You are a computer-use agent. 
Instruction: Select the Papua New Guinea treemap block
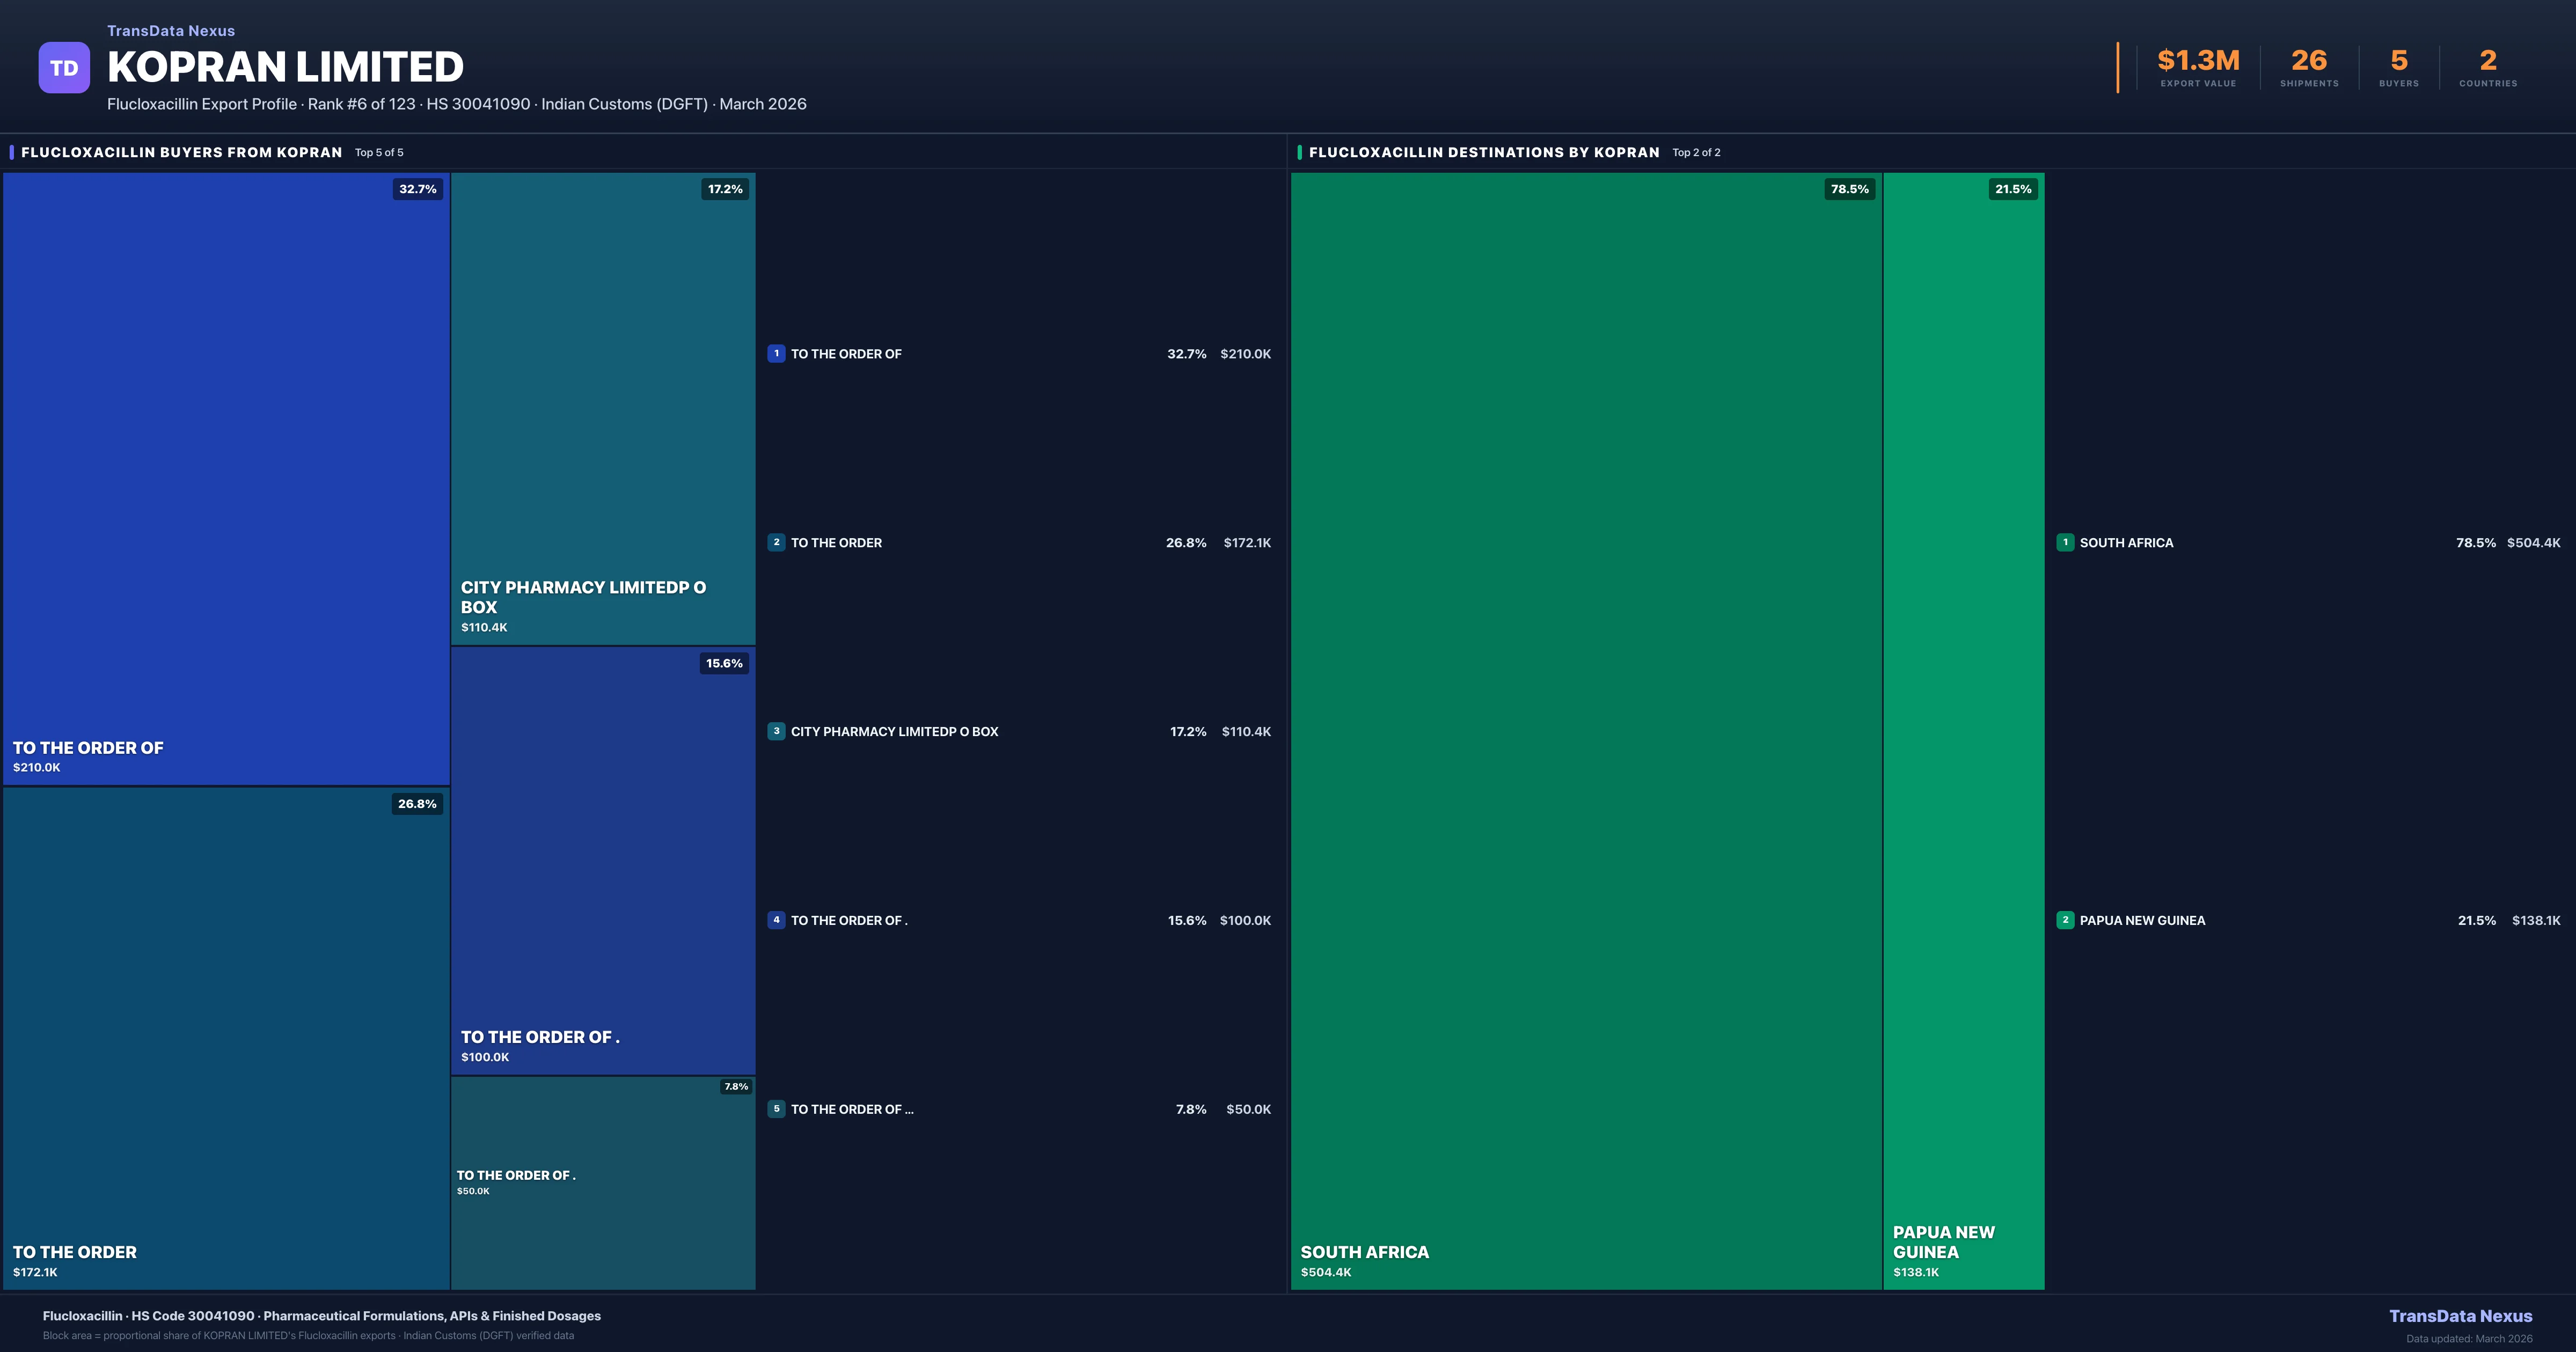coord(1963,730)
